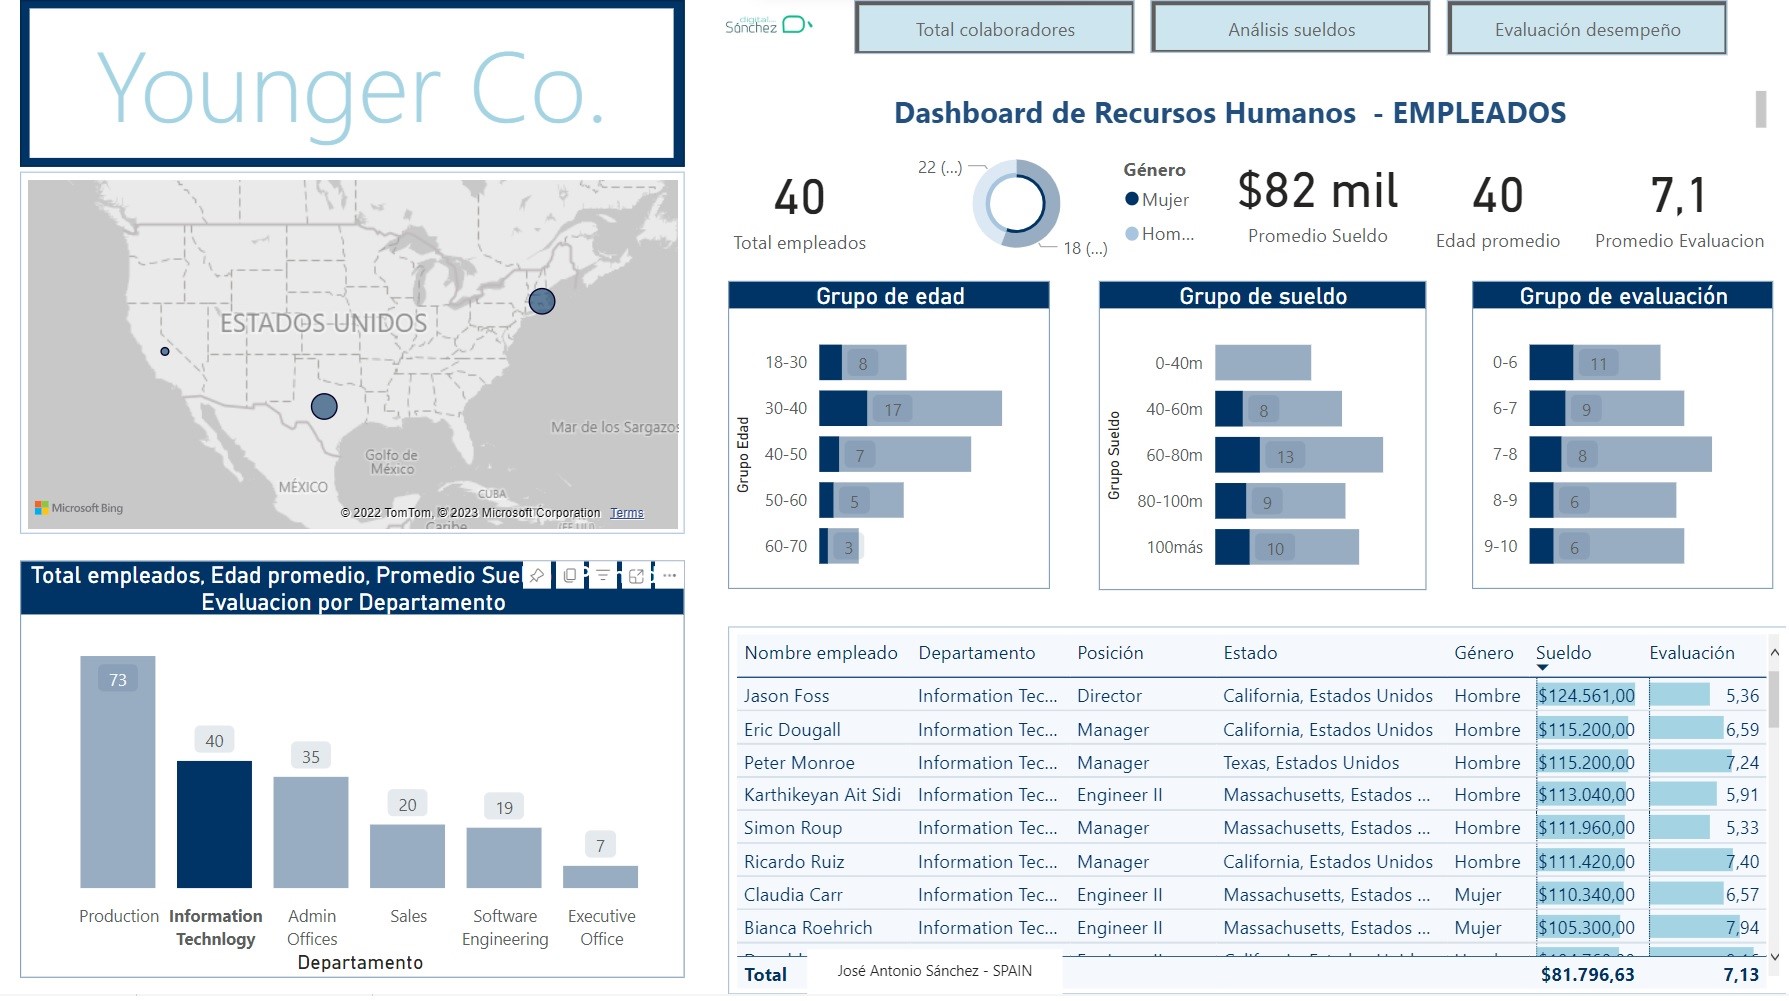Image resolution: width=1789 pixels, height=1001 pixels.
Task: Click the copy visual icon
Action: click(570, 576)
